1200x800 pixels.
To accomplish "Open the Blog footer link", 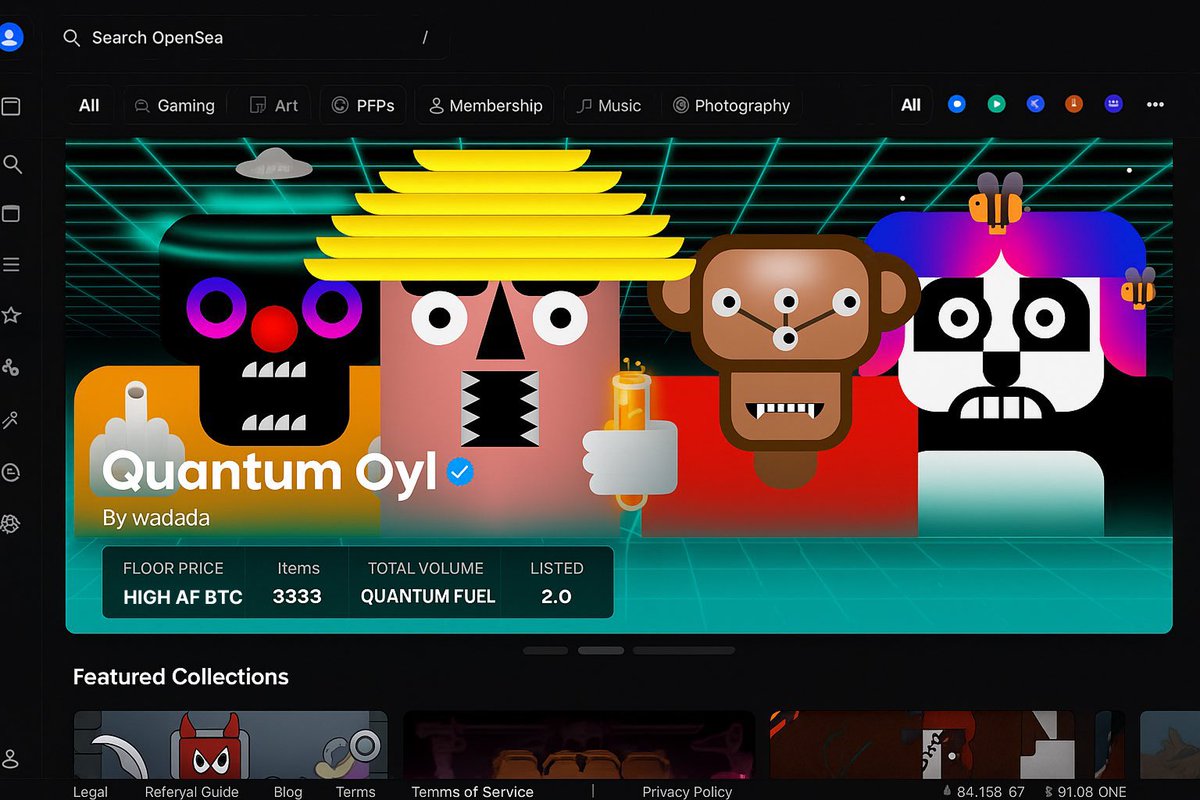I will 288,791.
